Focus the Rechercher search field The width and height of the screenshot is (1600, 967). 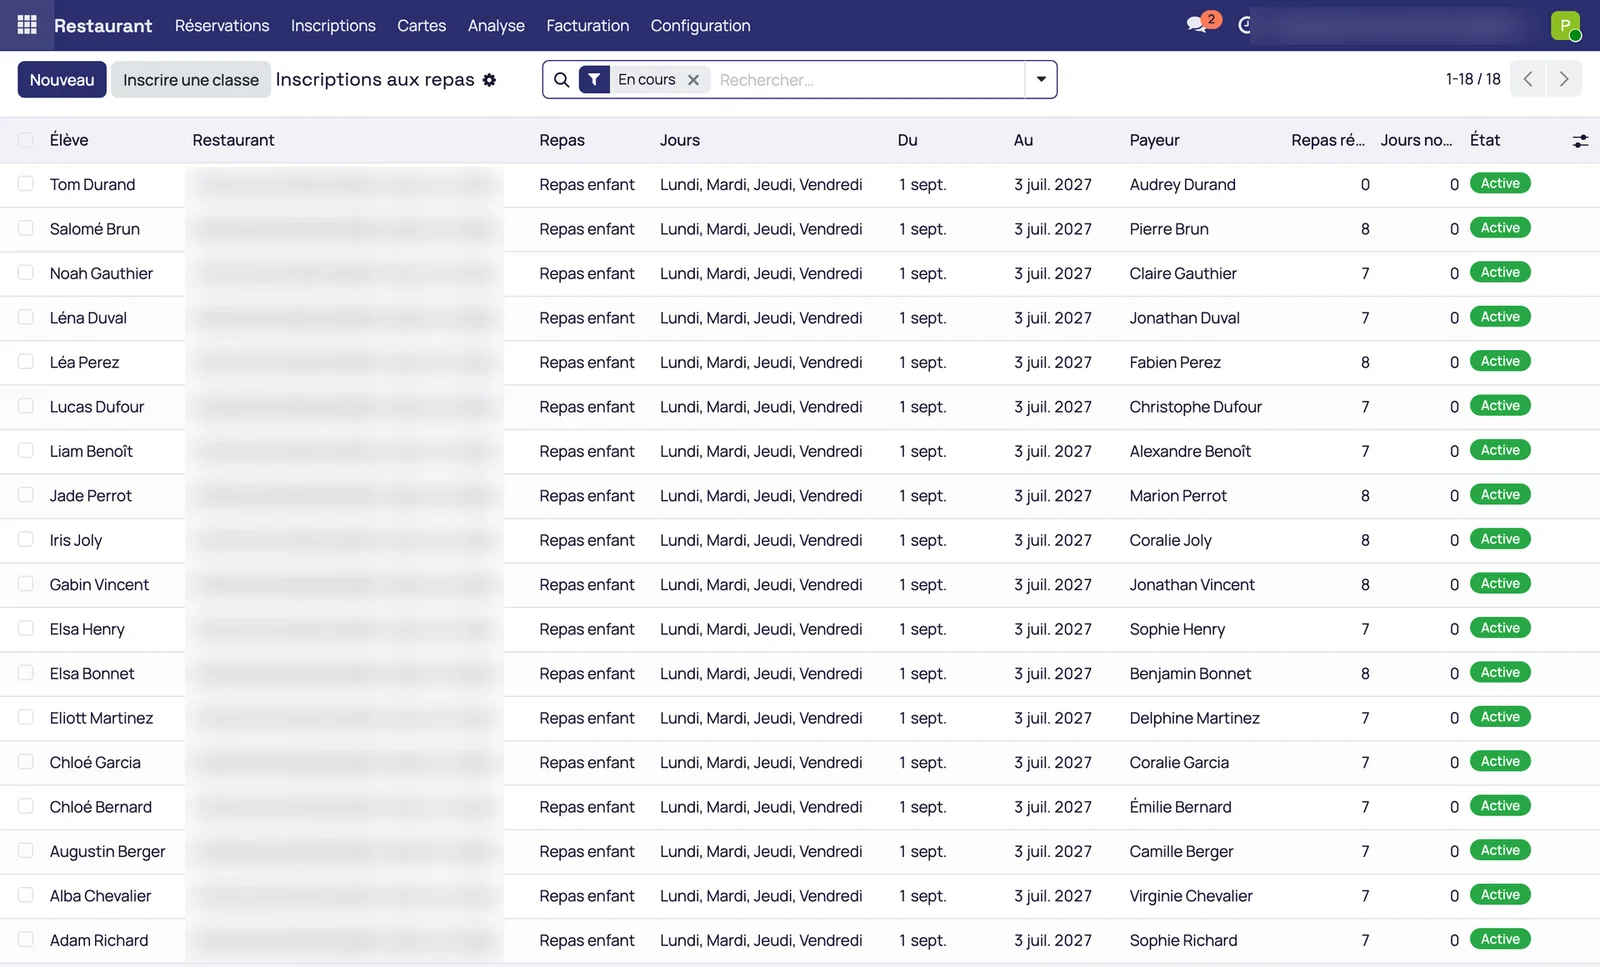(868, 80)
